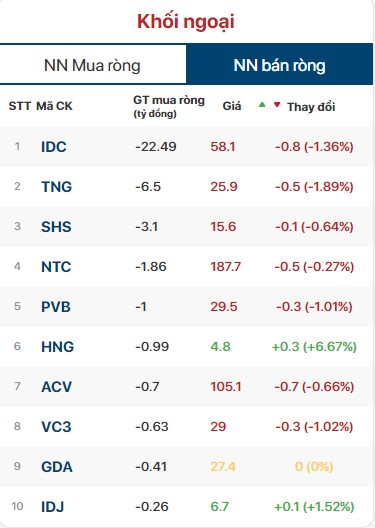The width and height of the screenshot is (375, 528).
Task: Click the Thay đổi column header
Action: point(311,107)
